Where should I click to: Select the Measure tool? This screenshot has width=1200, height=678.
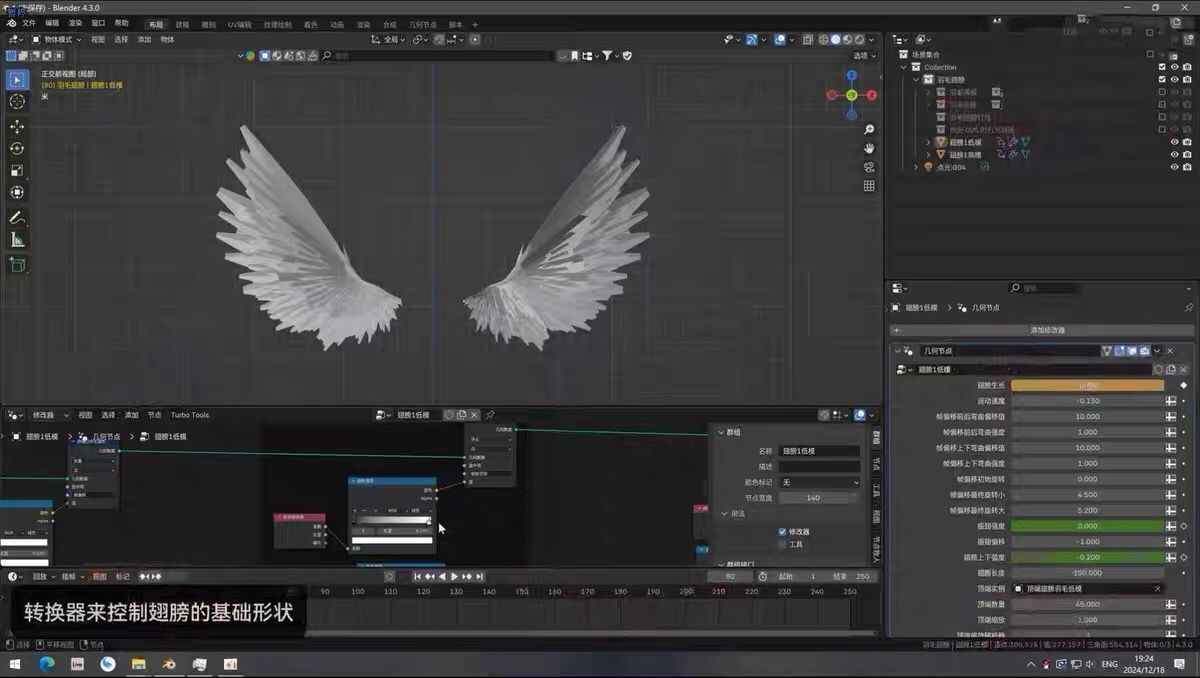coord(17,240)
